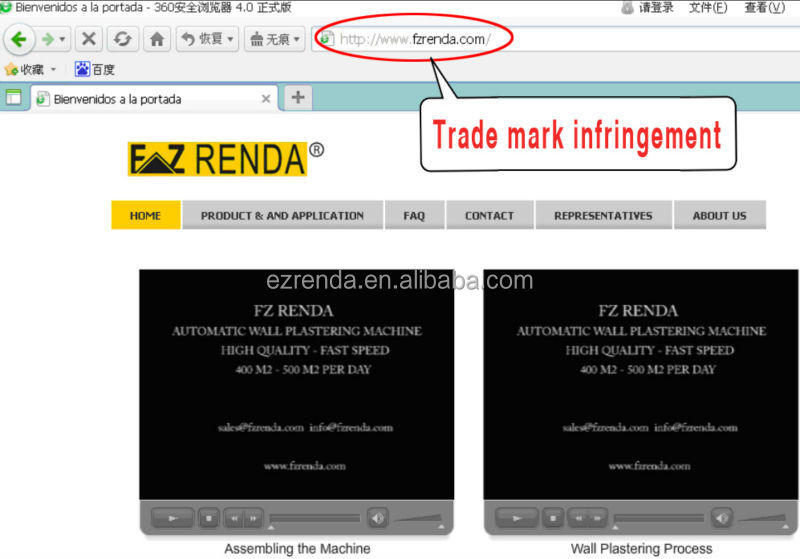
Task: Click the 无痕 incognito button
Action: pyautogui.click(x=270, y=39)
